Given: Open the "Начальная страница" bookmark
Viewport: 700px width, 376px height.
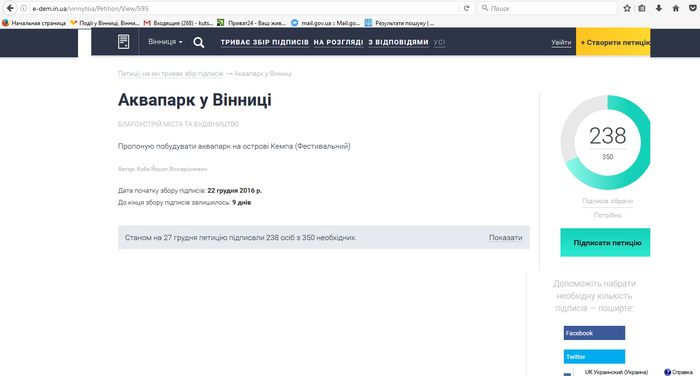Looking at the screenshot, I should (34, 23).
